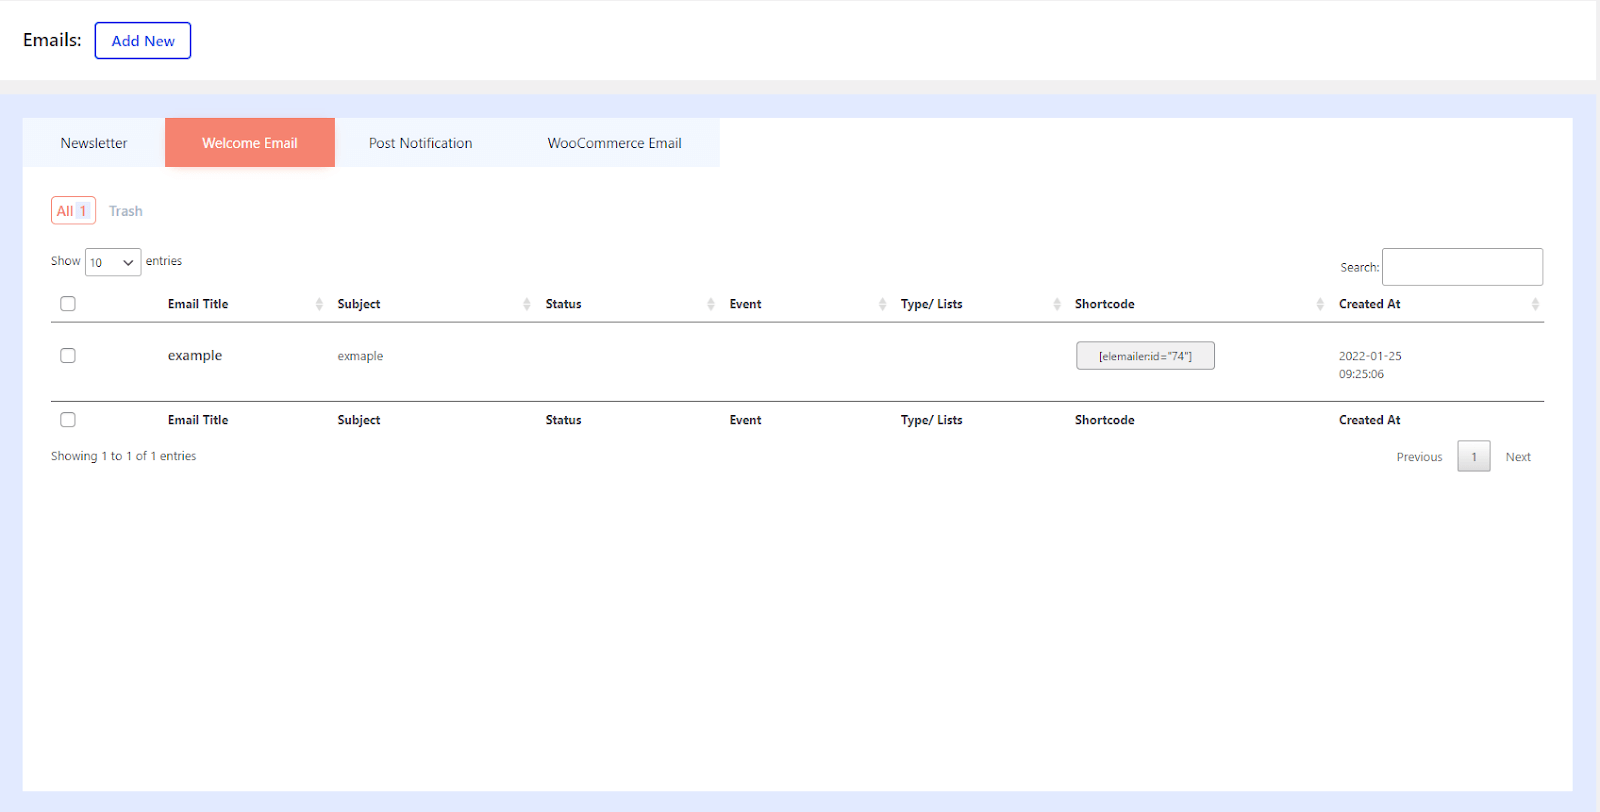1600x812 pixels.
Task: Click the Event header label
Action: (745, 304)
